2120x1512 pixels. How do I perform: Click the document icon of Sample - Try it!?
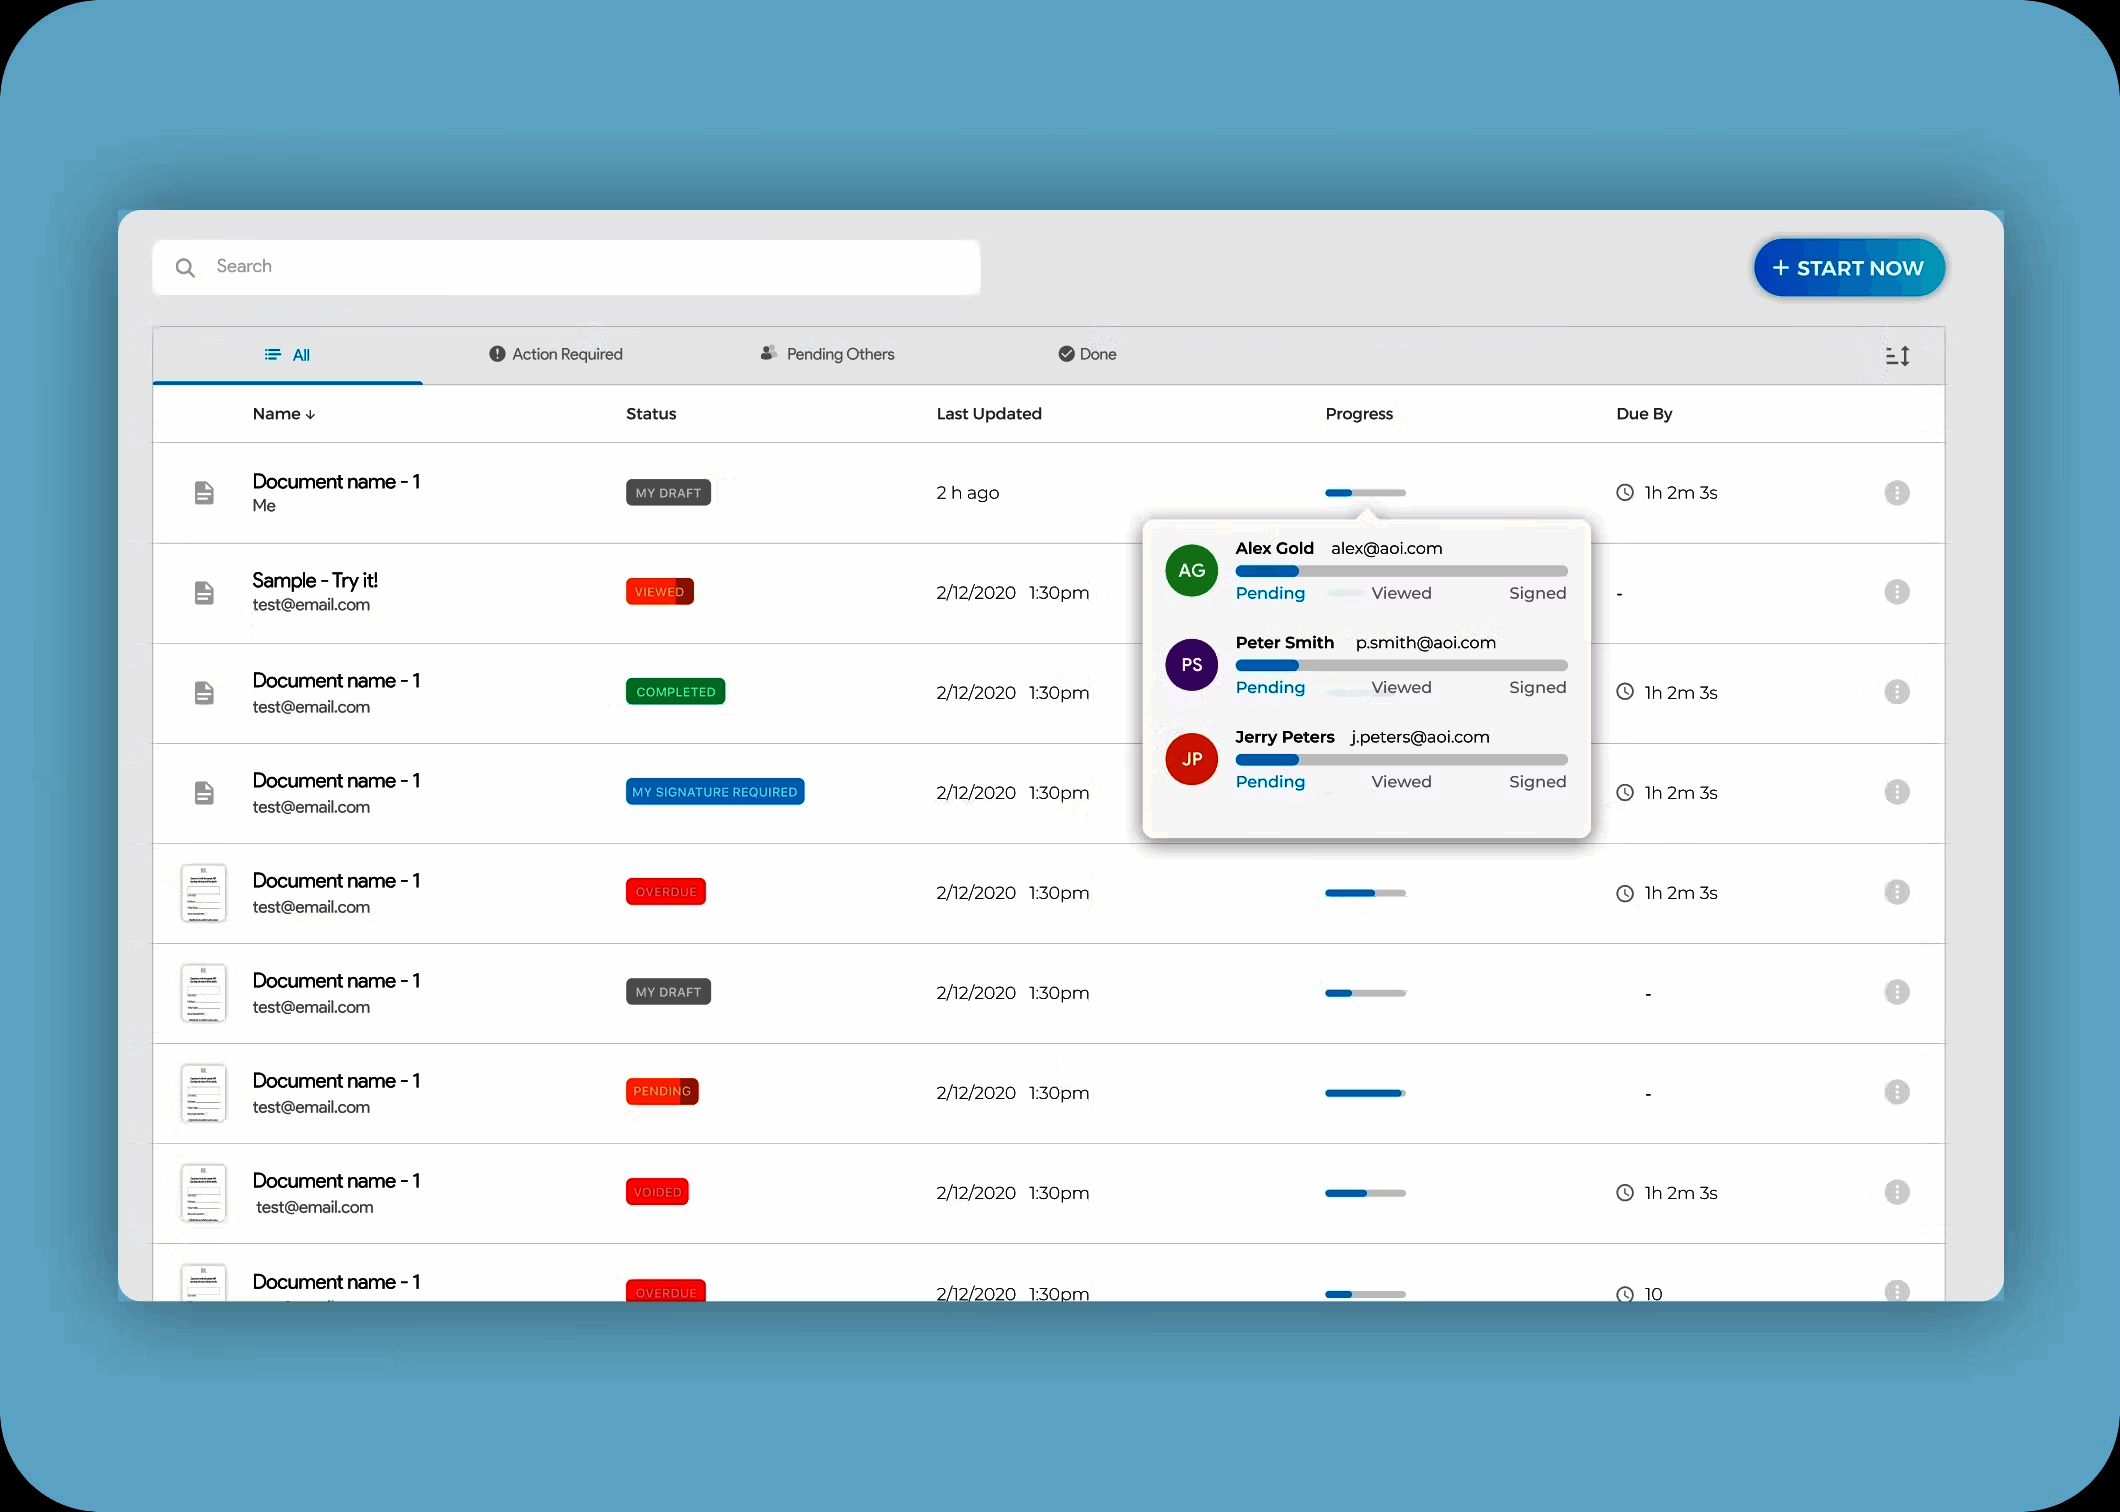(x=204, y=593)
